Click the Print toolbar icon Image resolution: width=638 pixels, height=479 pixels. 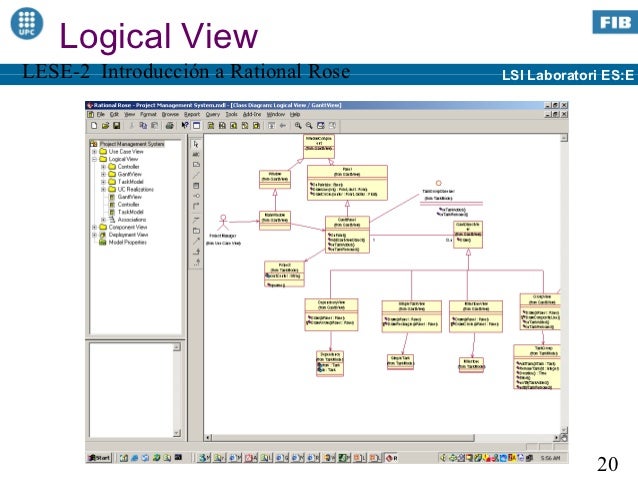click(x=170, y=126)
